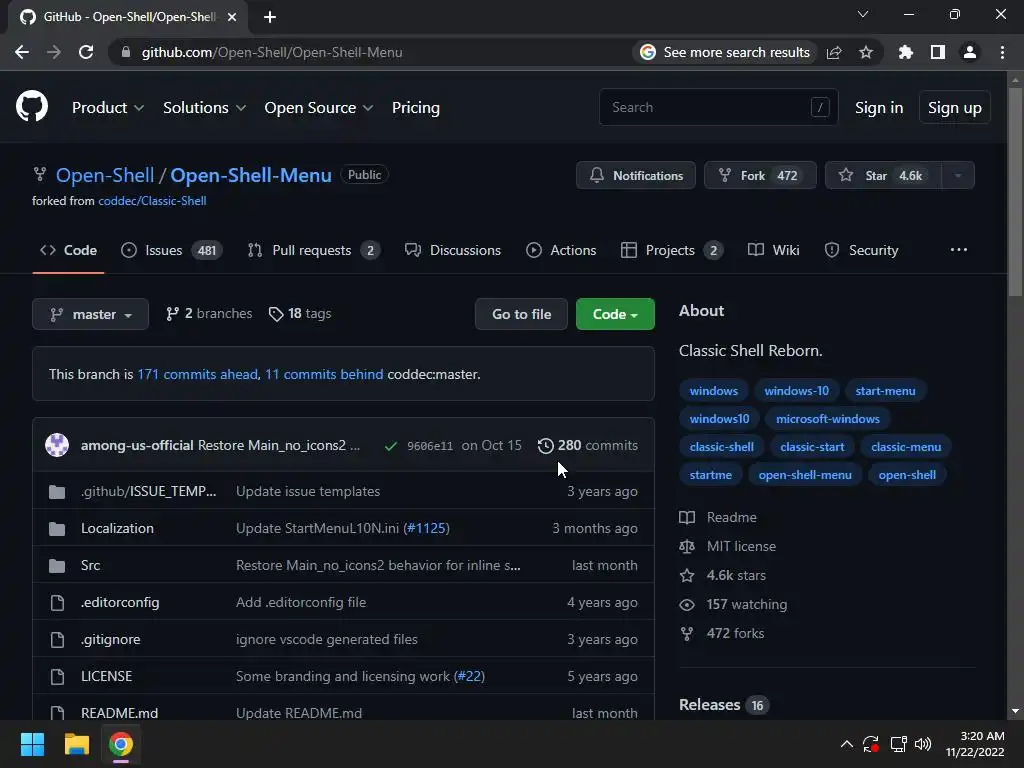Open the Chrome profile avatar icon
The height and width of the screenshot is (768, 1024).
[970, 52]
